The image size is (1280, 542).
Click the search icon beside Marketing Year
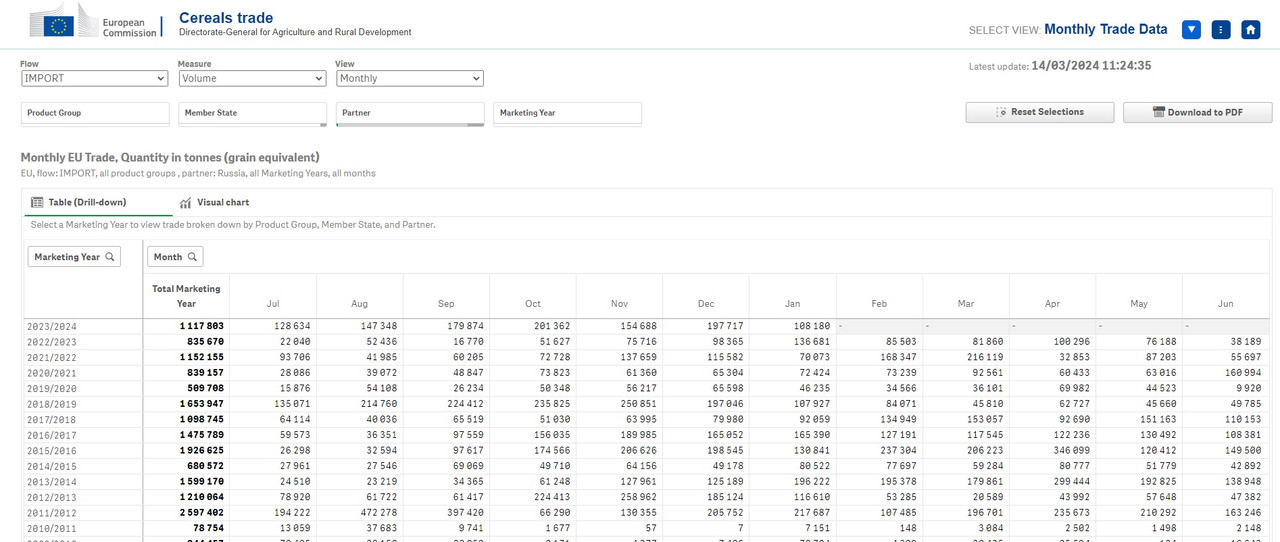click(x=110, y=257)
